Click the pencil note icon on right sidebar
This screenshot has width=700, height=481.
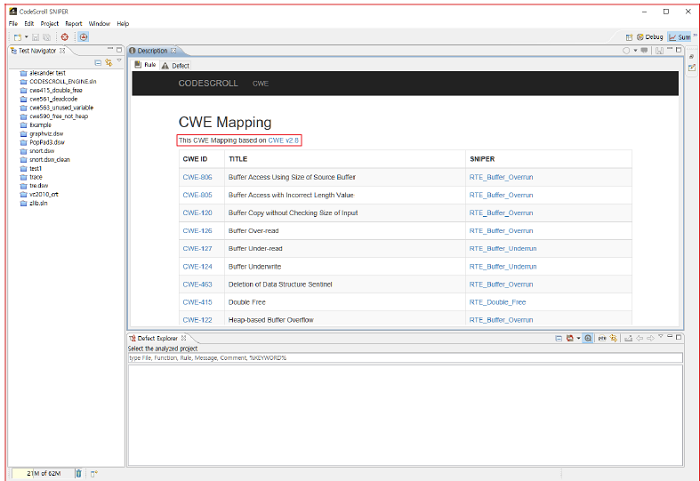point(692,67)
